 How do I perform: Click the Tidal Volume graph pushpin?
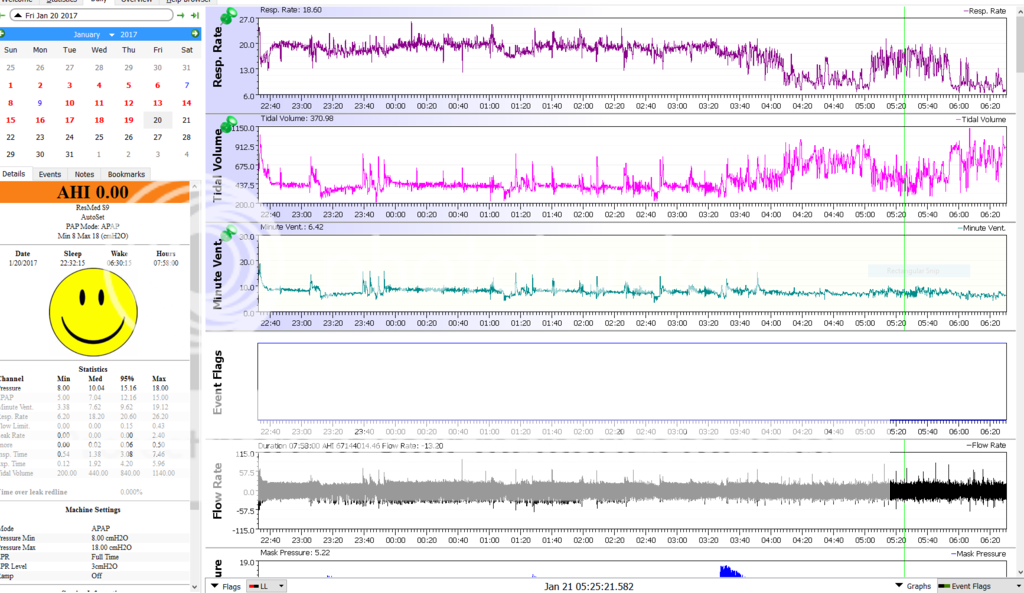230,125
